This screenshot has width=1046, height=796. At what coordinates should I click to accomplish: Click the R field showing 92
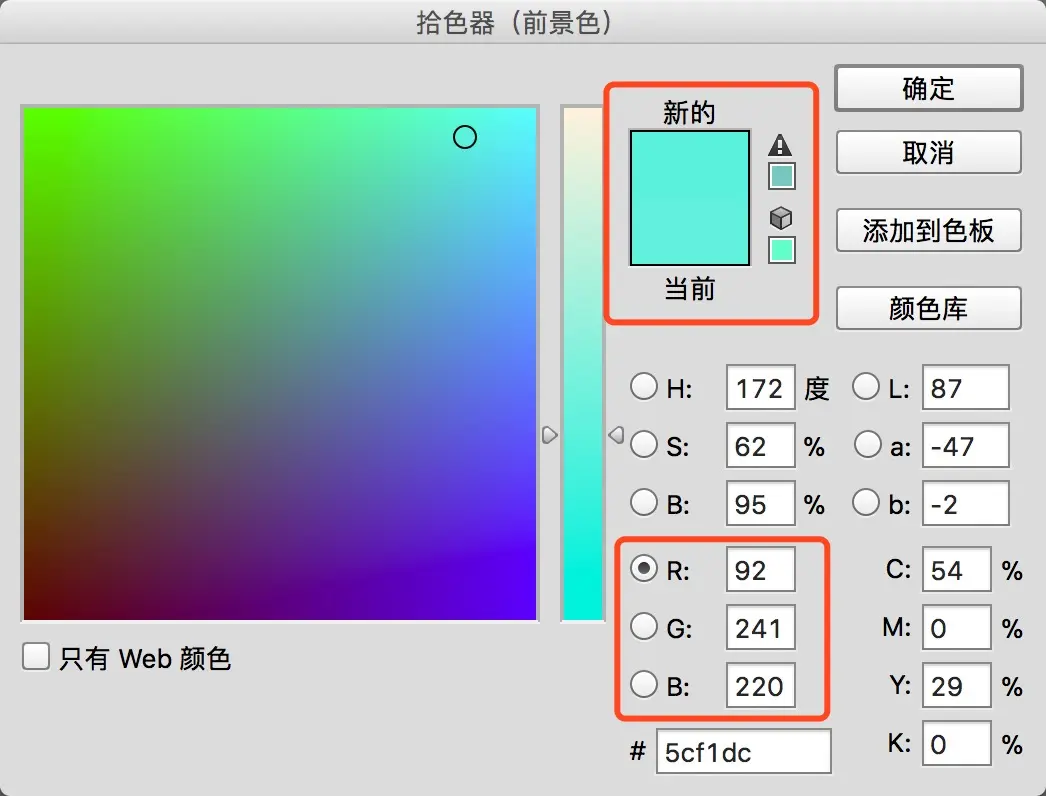pos(760,570)
